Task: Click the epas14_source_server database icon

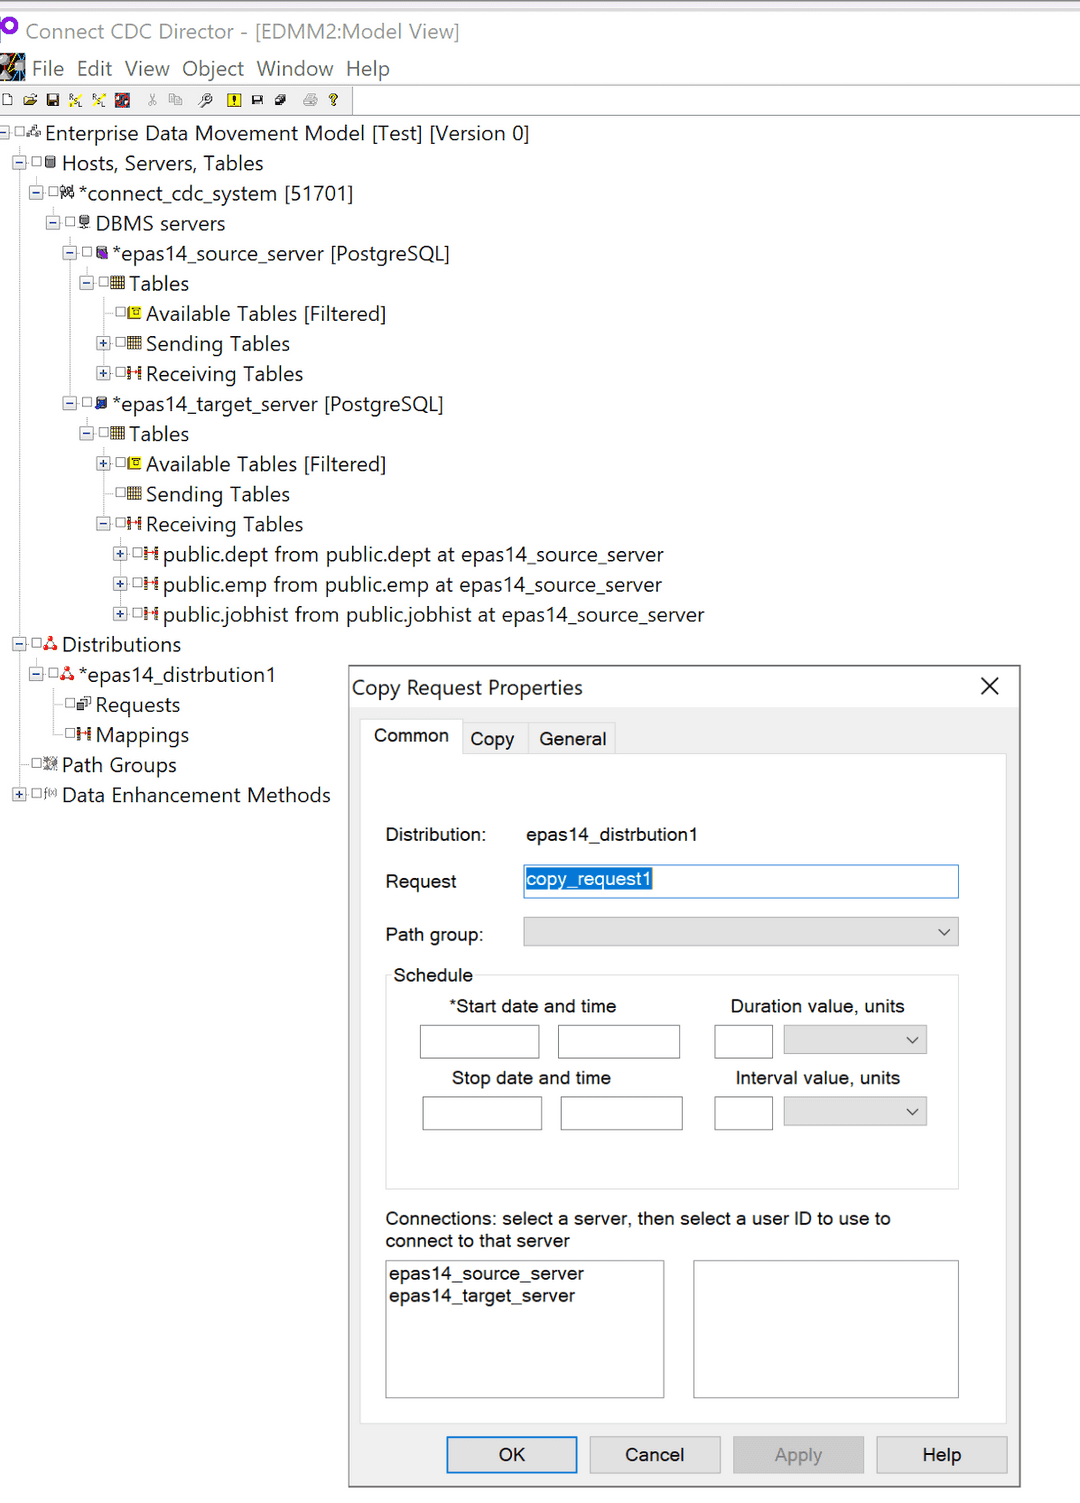Action: [101, 253]
